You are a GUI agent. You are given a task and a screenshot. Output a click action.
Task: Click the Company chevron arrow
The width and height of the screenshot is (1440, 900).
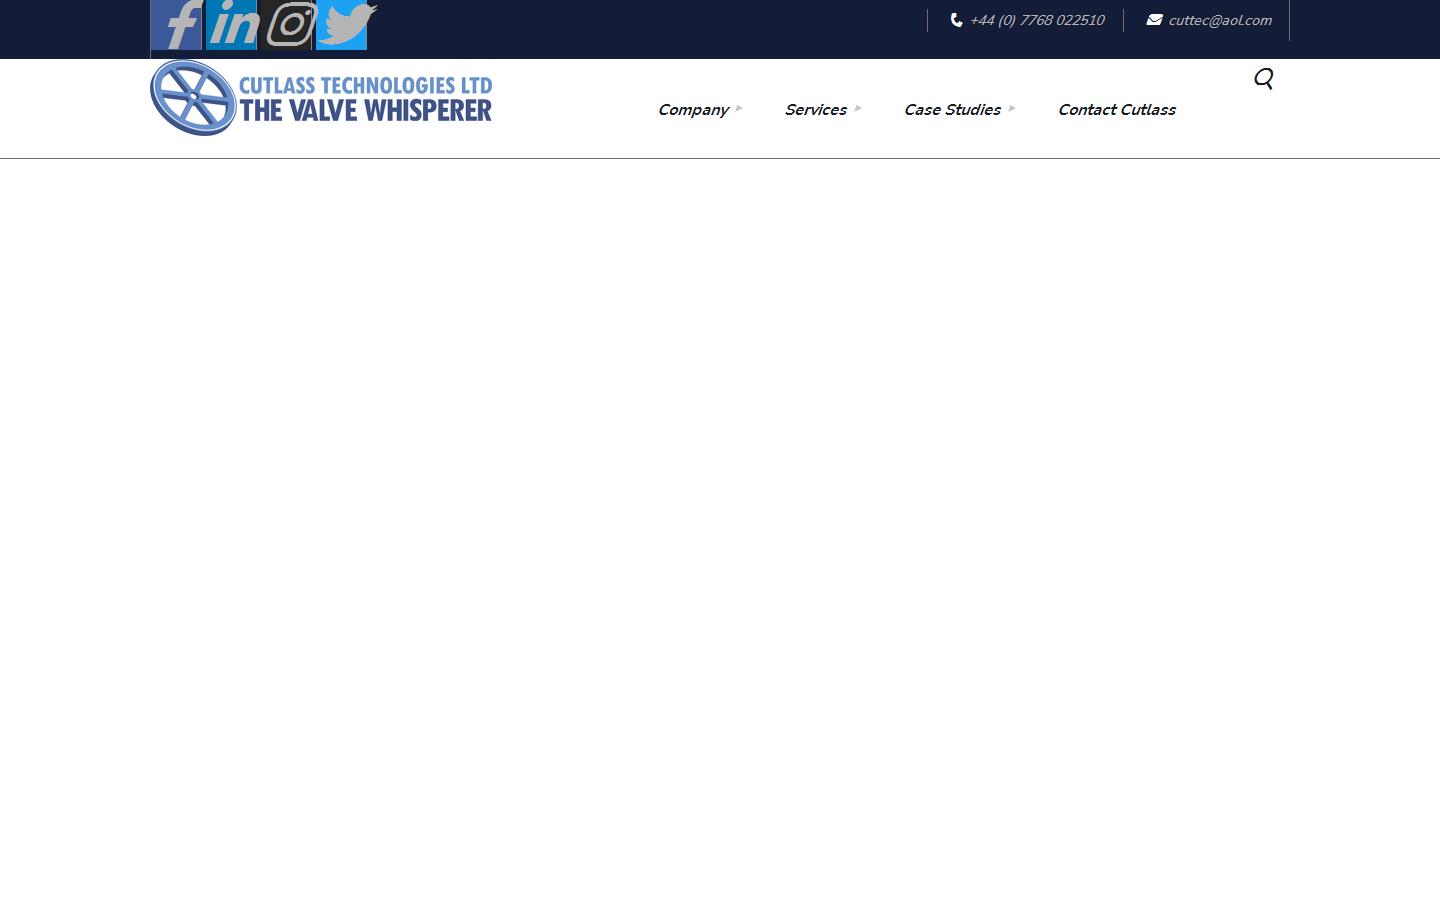[739, 108]
